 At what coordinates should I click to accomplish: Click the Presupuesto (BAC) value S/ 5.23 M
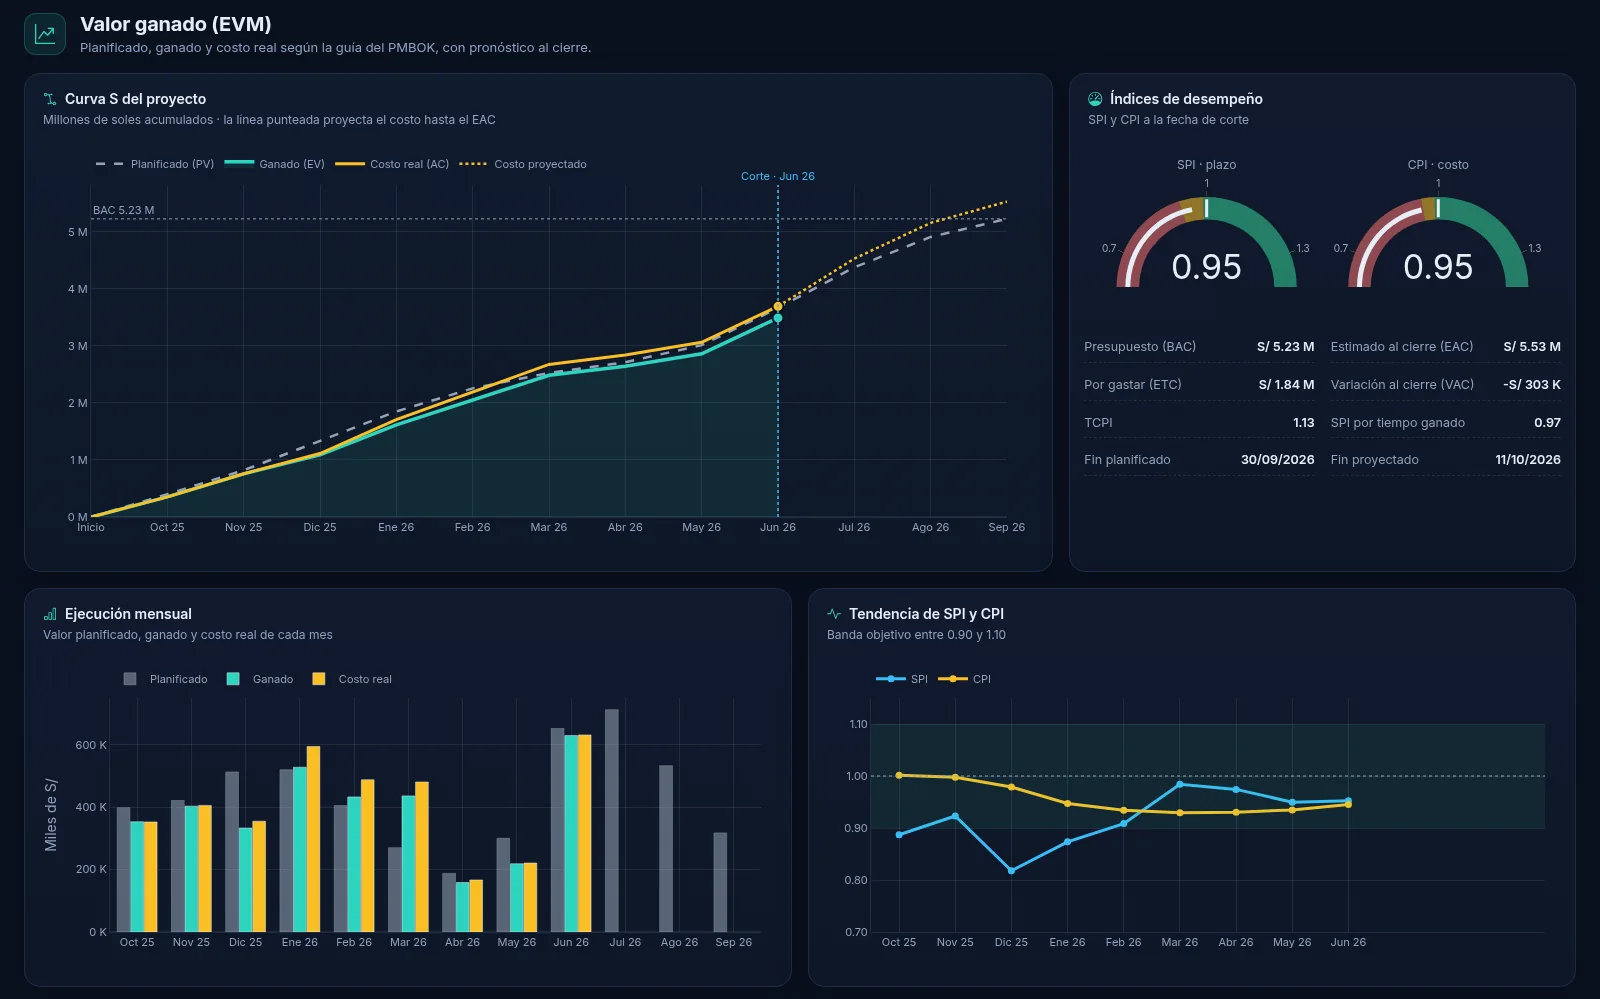[x=1285, y=347]
